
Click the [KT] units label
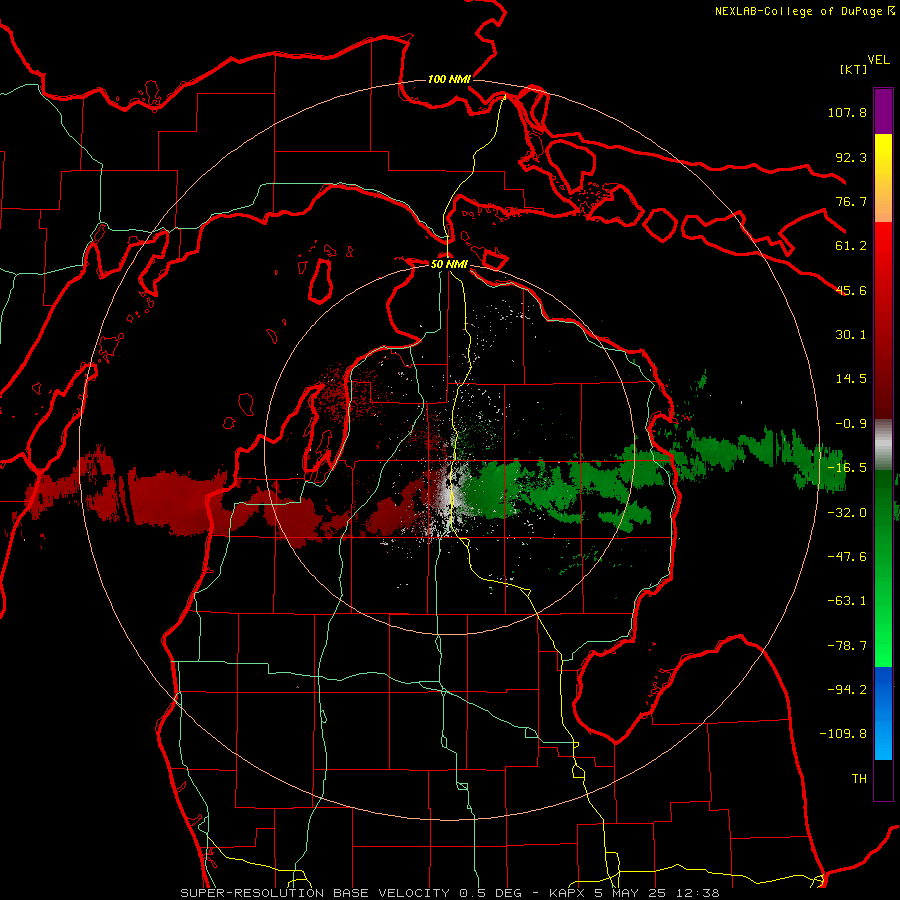click(853, 69)
